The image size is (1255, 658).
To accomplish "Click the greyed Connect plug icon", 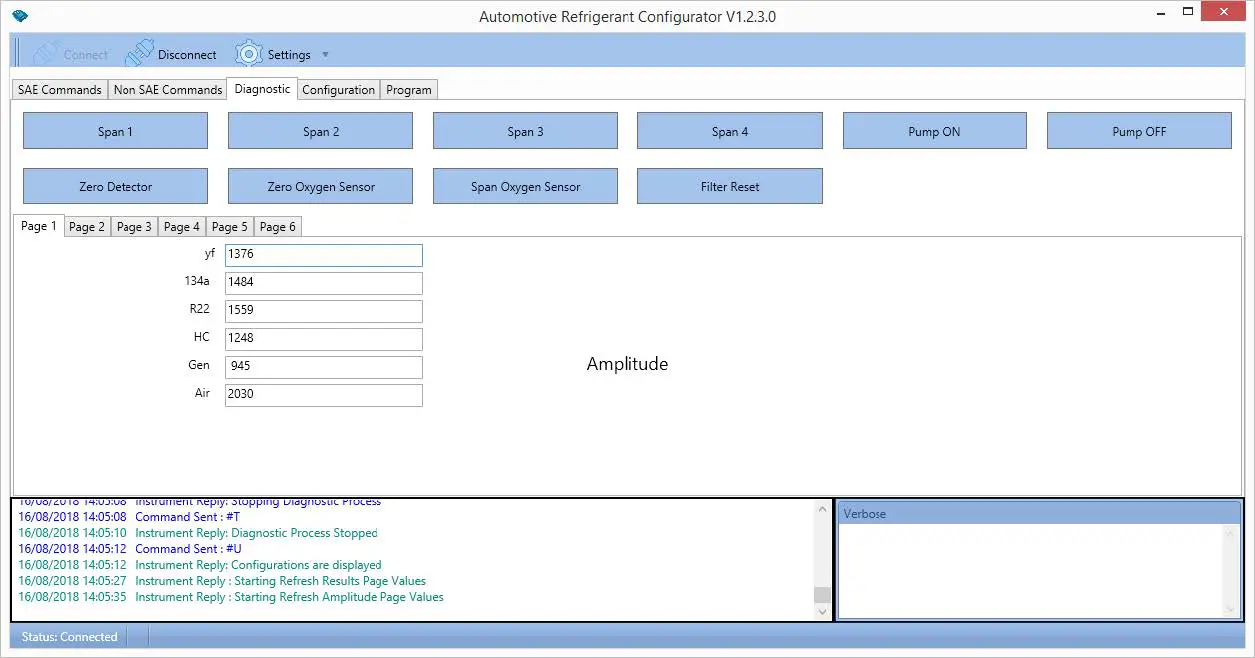I will (45, 54).
